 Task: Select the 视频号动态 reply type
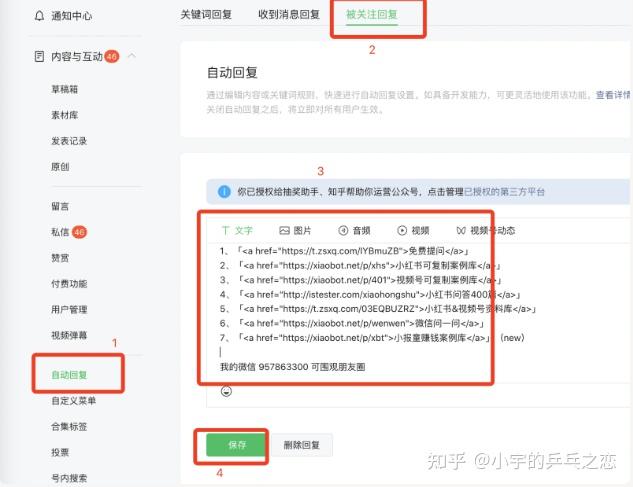tap(486, 231)
